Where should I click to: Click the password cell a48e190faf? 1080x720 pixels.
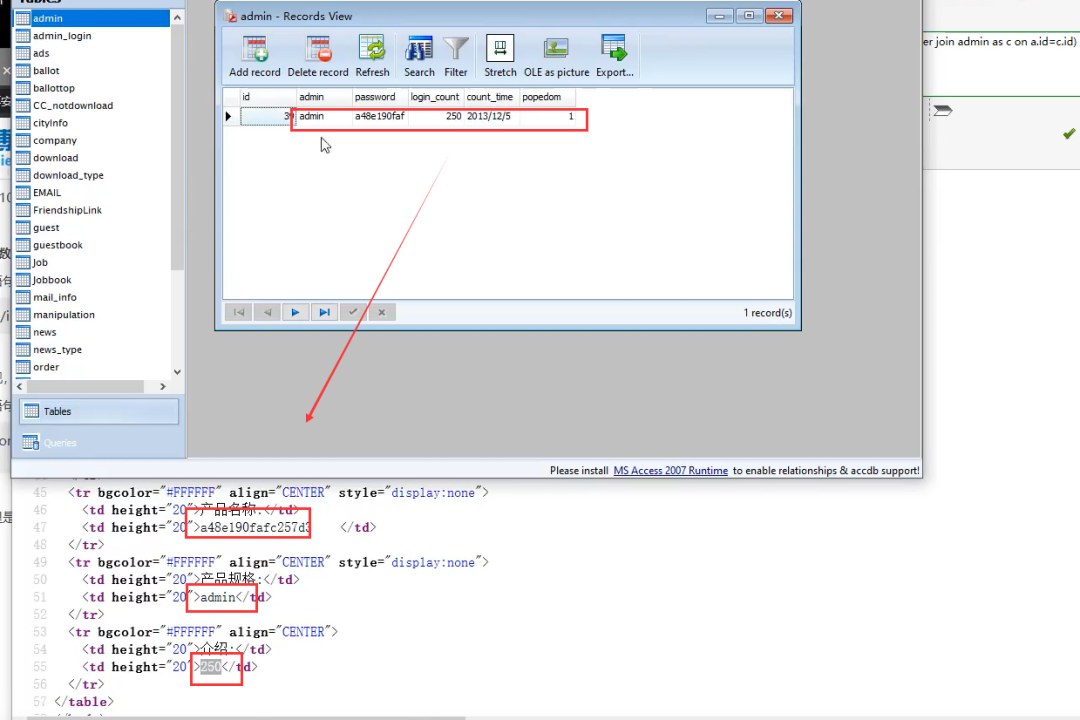[380, 116]
